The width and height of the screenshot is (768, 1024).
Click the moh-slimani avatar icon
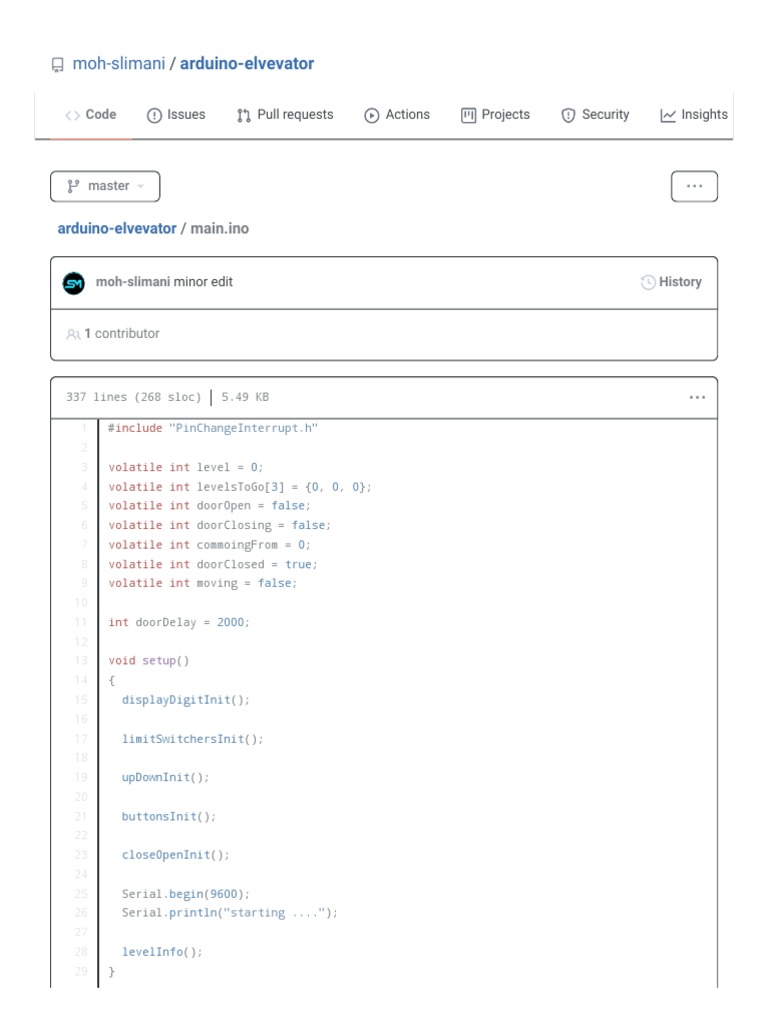pyautogui.click(x=74, y=283)
